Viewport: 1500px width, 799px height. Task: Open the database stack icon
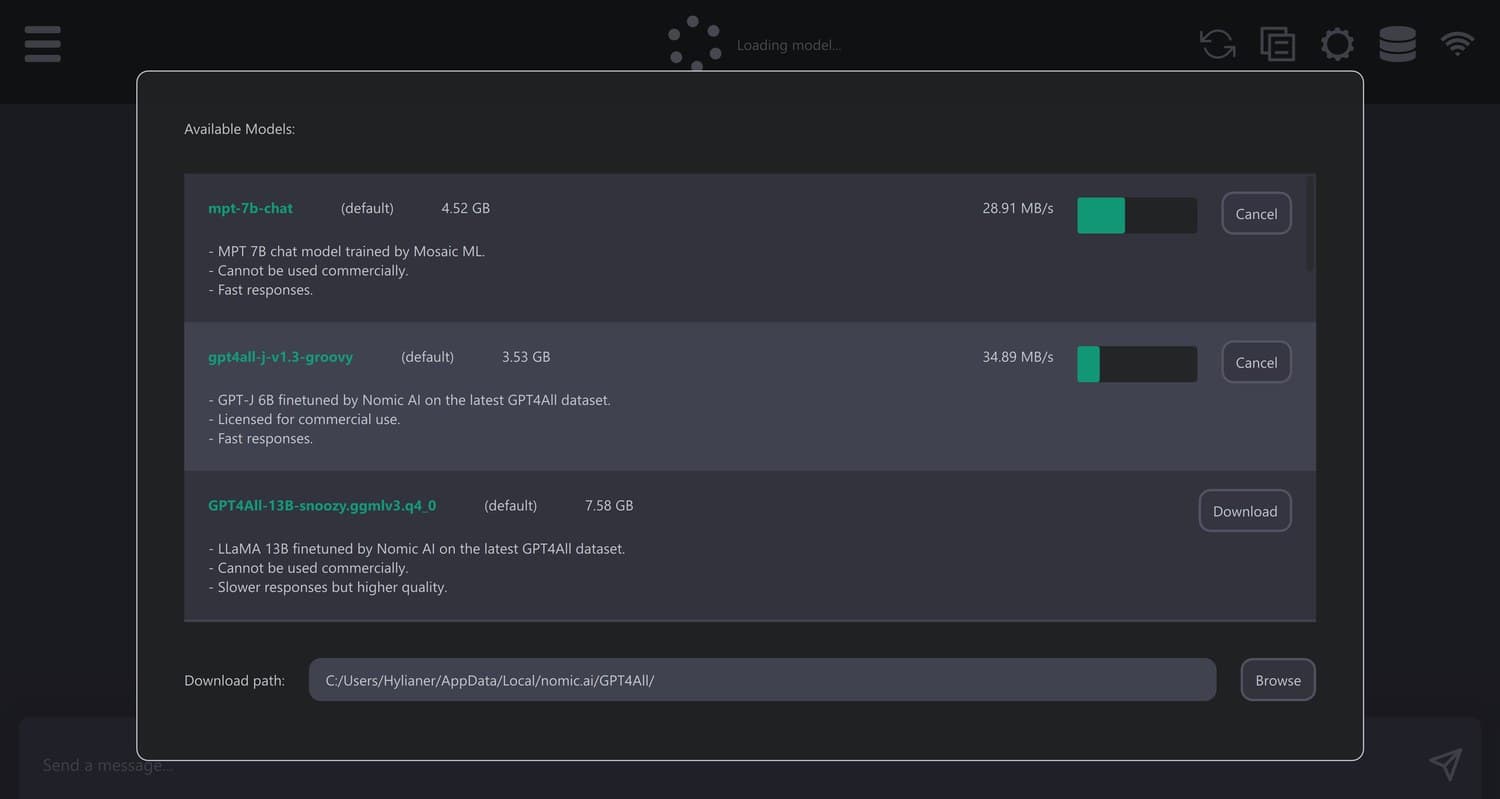[1397, 44]
